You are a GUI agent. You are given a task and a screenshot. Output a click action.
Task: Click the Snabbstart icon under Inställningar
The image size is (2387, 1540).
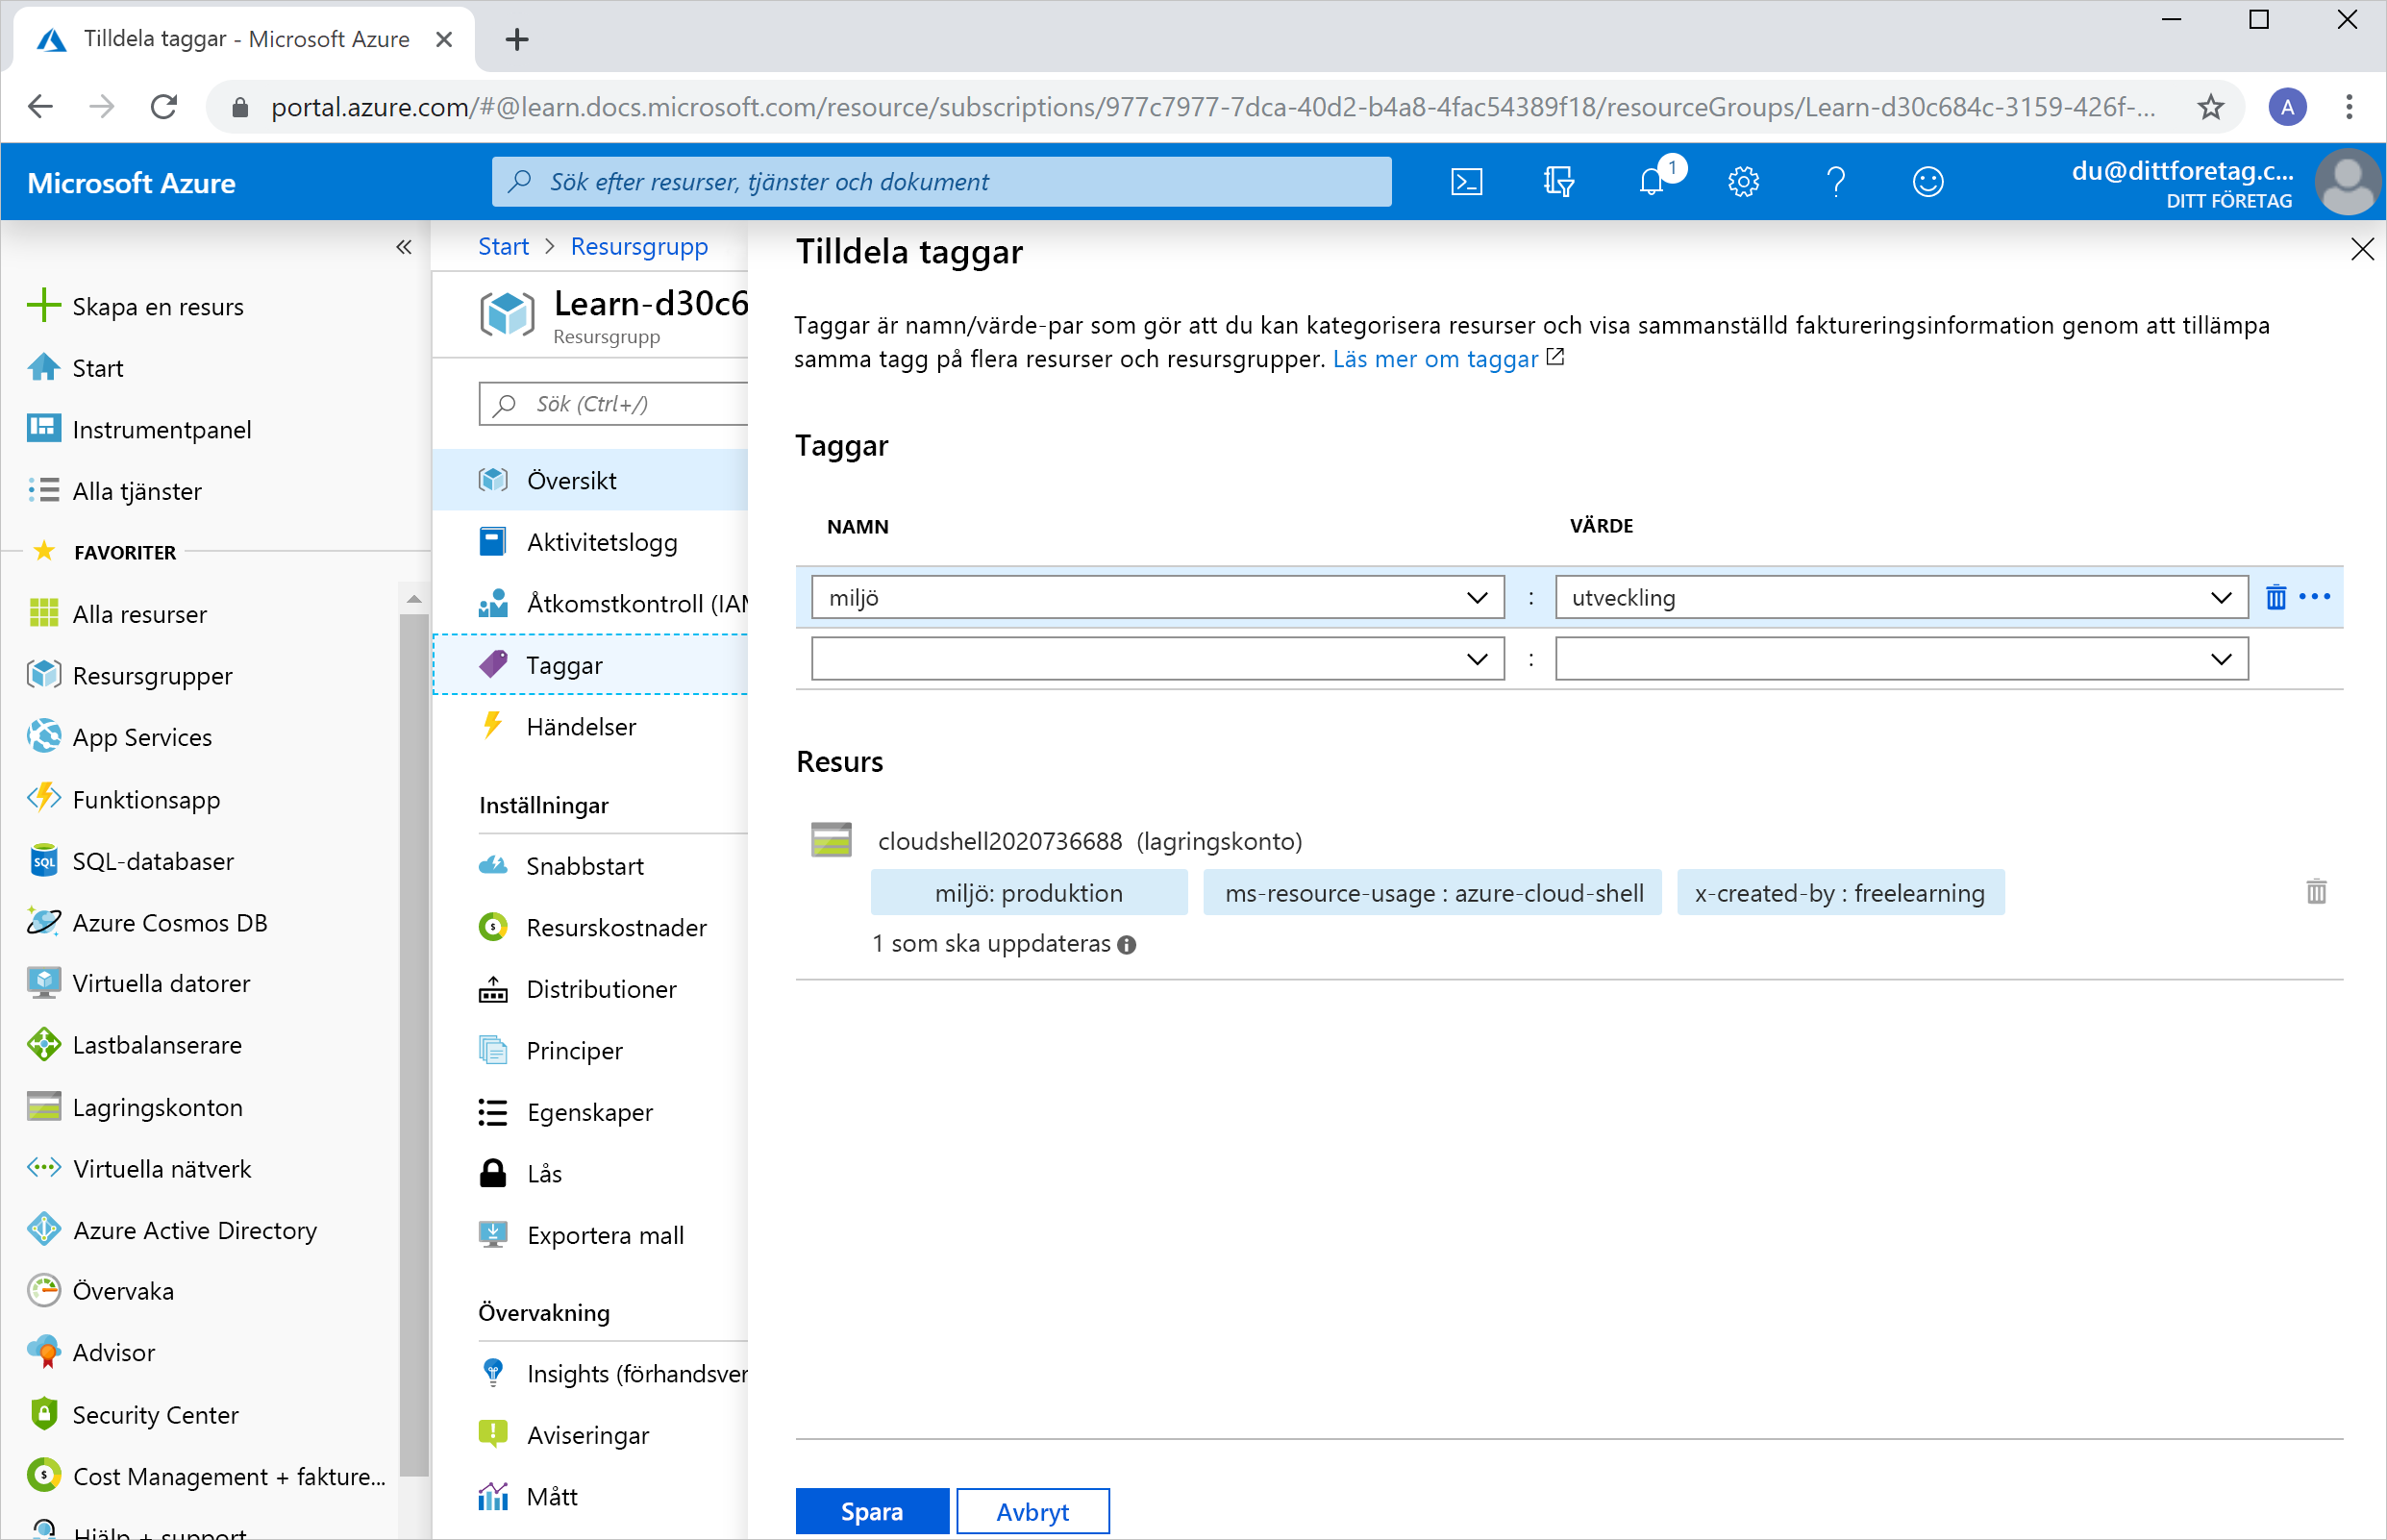click(x=492, y=865)
